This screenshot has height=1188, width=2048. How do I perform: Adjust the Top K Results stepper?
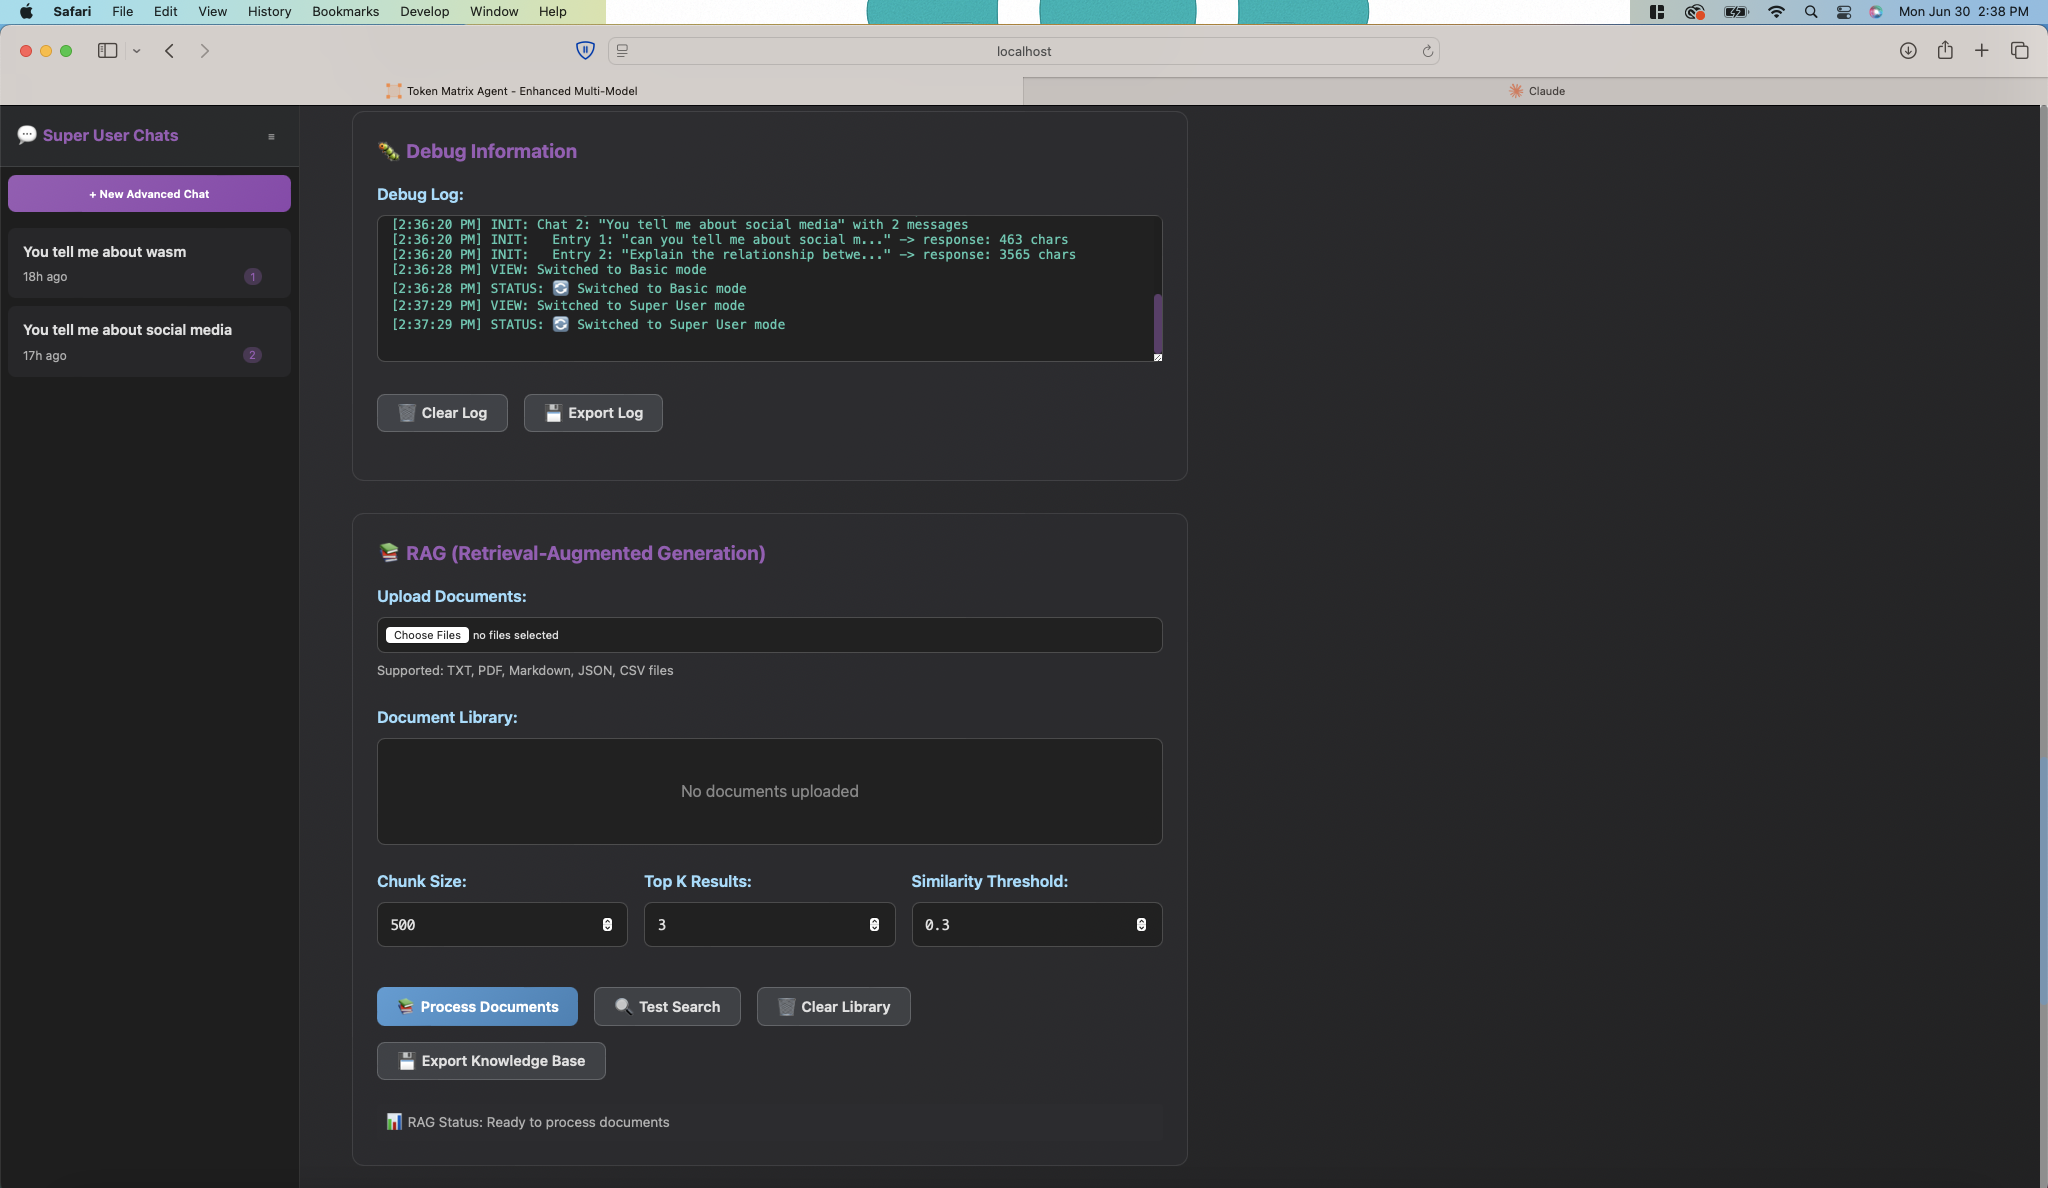[874, 925]
